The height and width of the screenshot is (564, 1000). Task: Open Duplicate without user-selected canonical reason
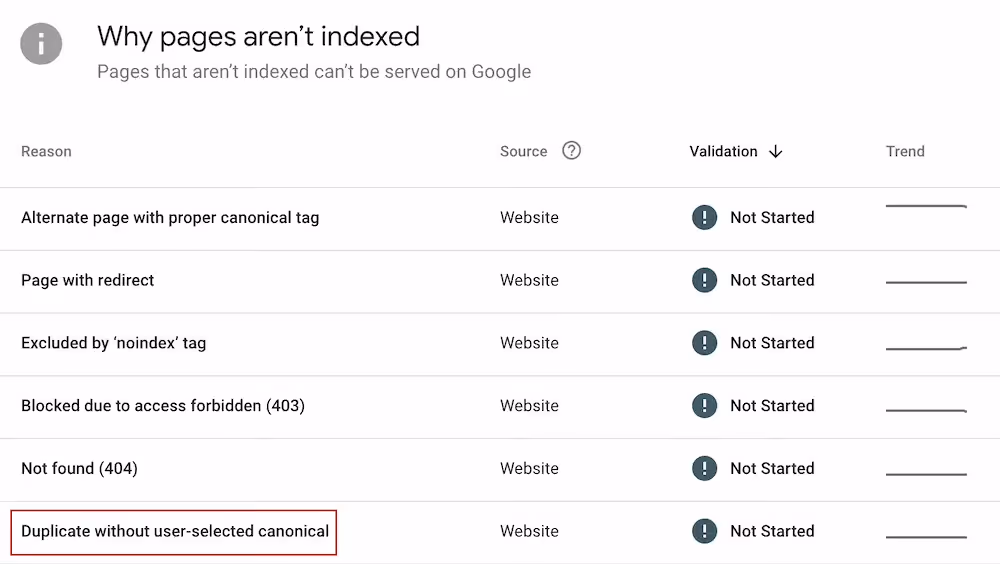(x=175, y=531)
